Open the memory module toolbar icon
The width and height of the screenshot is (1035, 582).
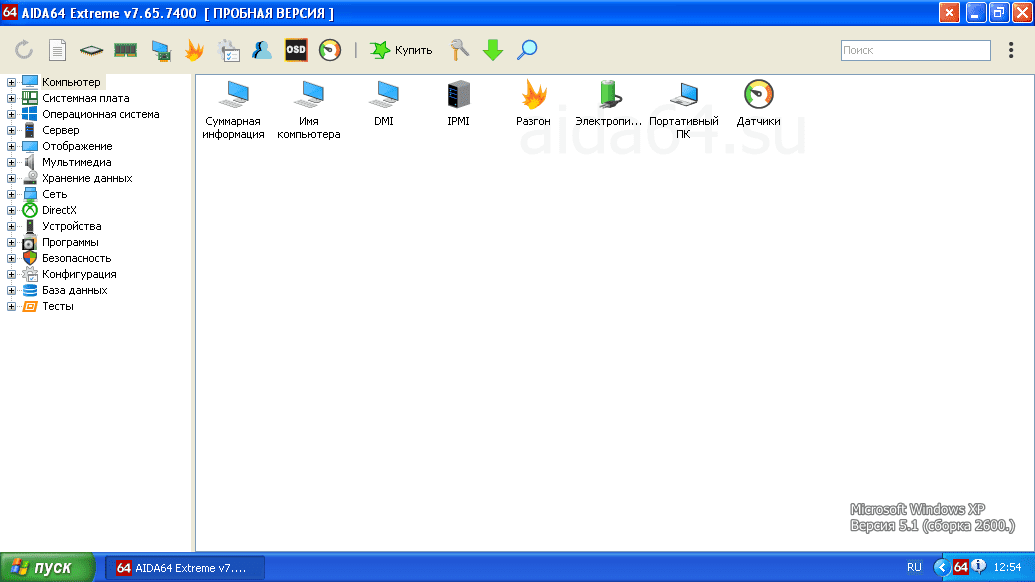(125, 50)
